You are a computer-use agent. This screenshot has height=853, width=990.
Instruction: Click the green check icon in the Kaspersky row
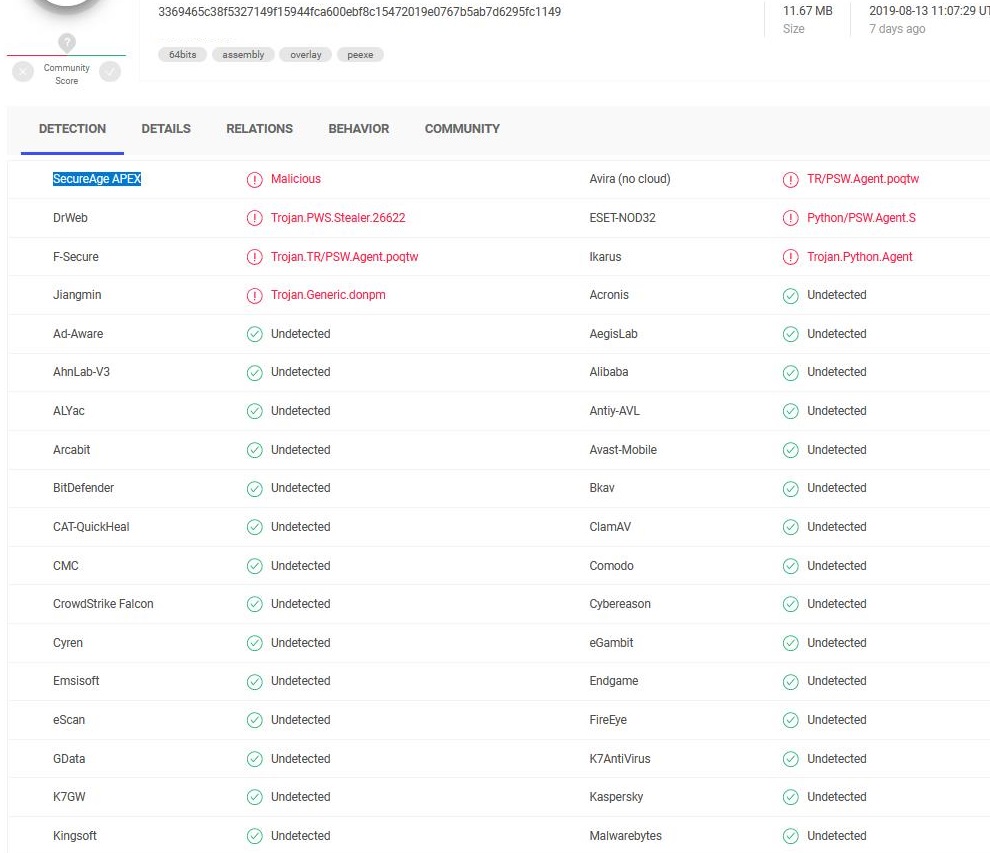tap(790, 797)
